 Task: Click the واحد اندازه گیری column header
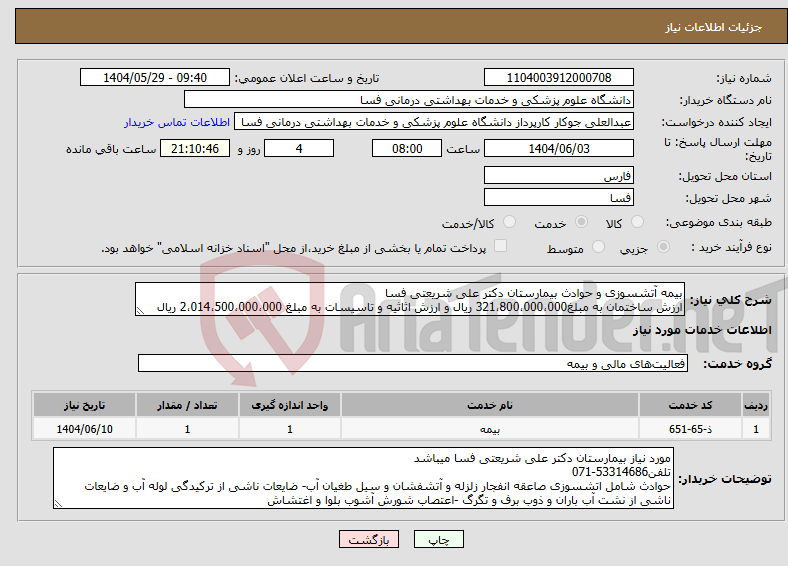tap(290, 405)
